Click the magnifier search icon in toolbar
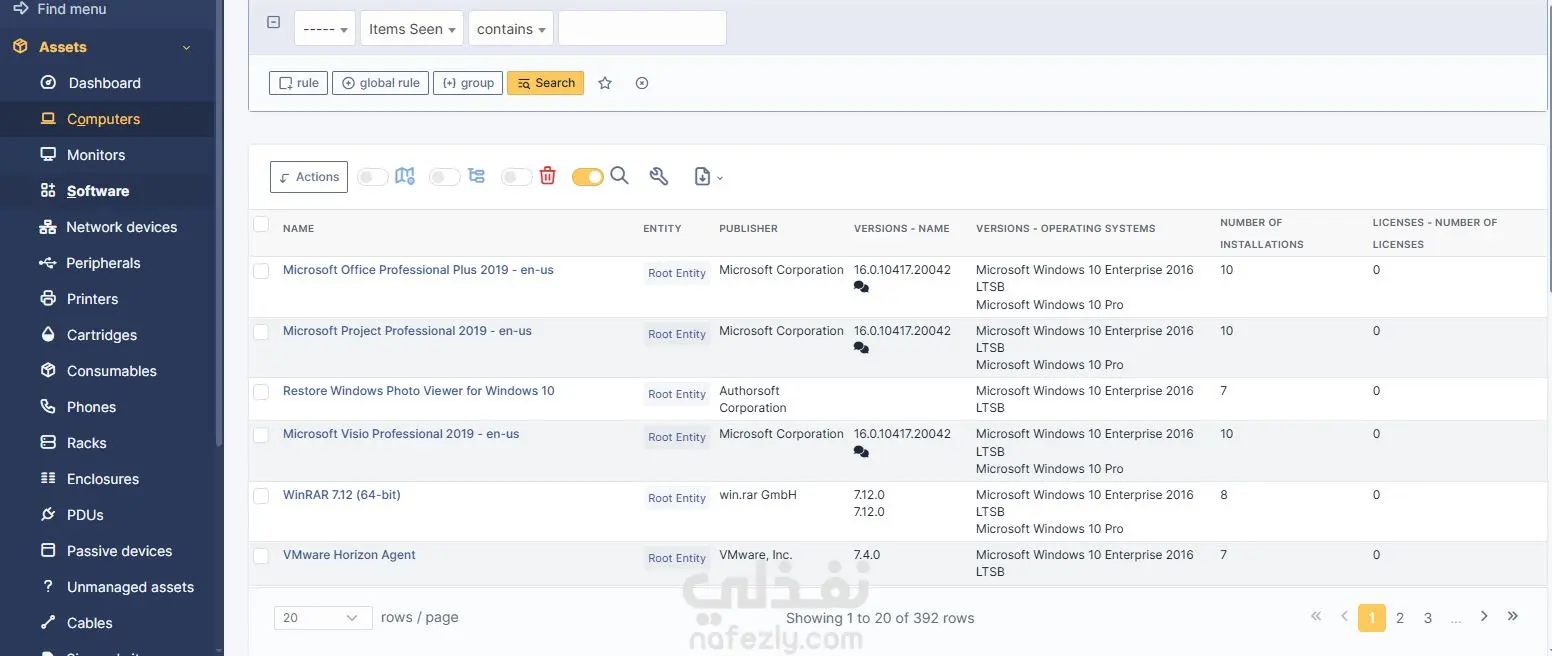Image resolution: width=1552 pixels, height=656 pixels. tap(619, 176)
